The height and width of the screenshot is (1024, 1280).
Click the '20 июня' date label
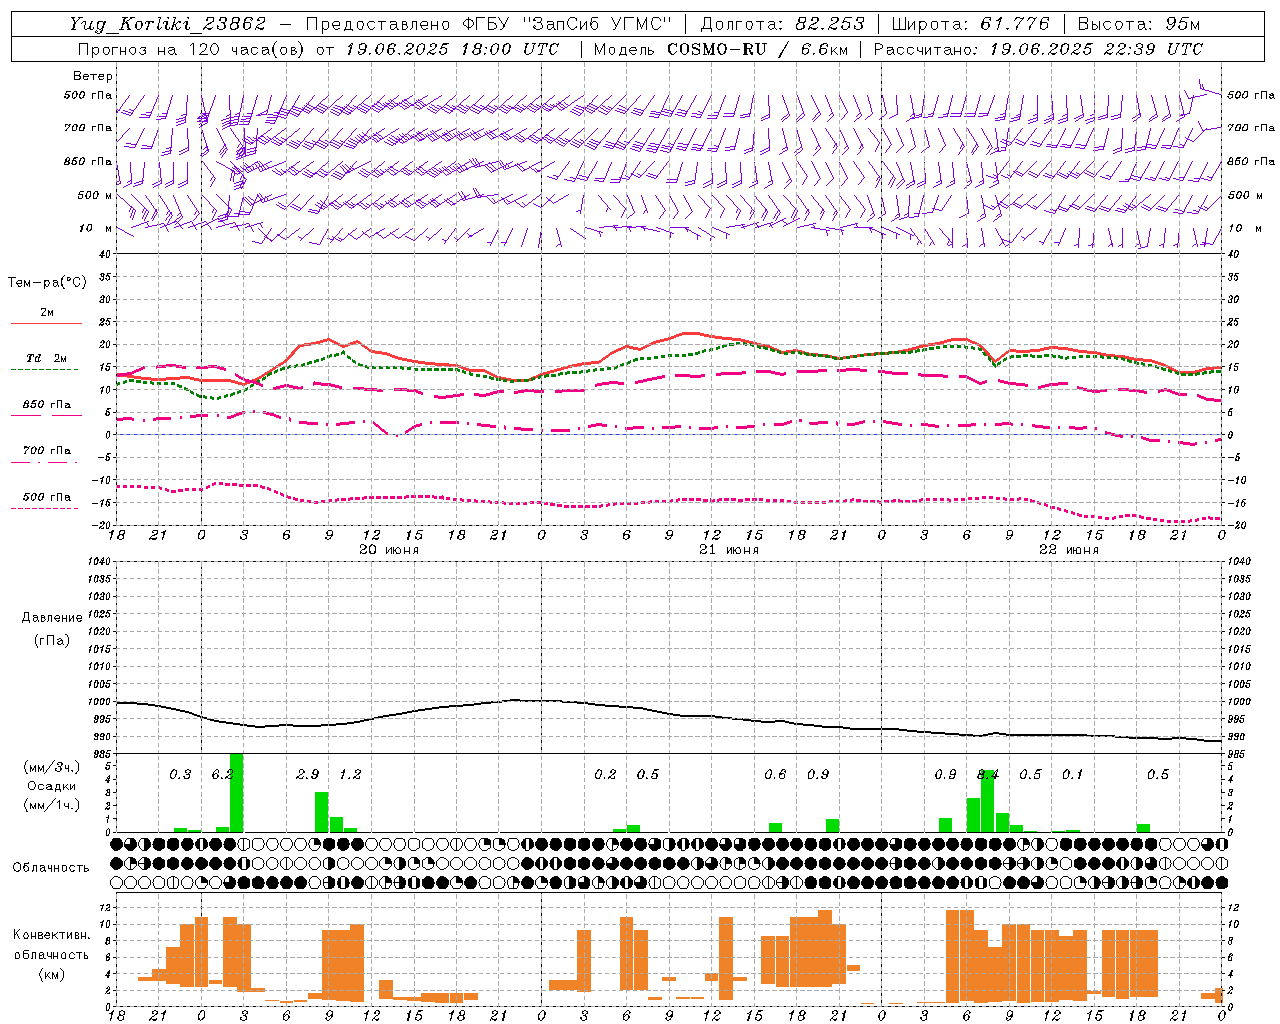click(x=389, y=549)
